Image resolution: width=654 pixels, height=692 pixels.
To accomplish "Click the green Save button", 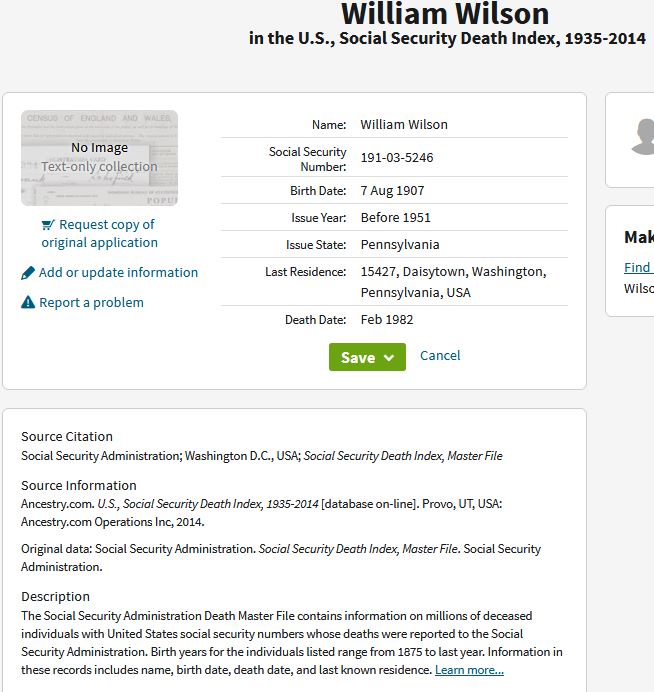I will [358, 357].
